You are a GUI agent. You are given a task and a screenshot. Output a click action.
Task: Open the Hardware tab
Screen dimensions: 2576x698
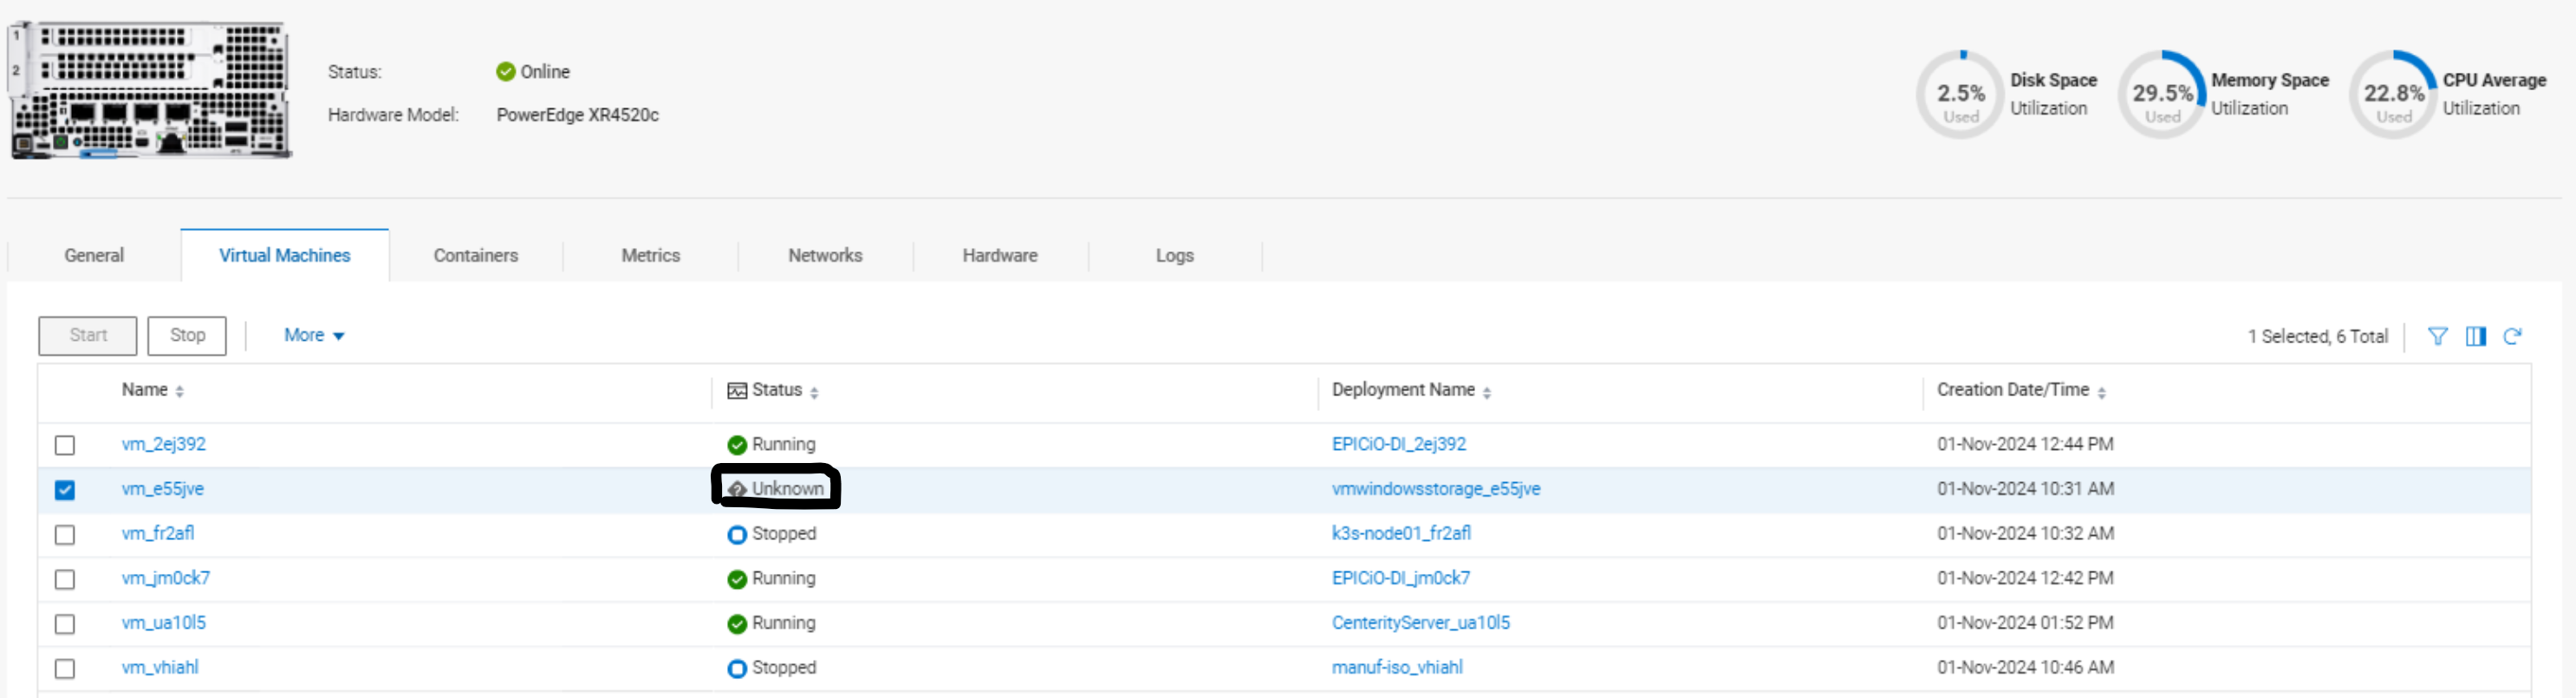click(999, 255)
